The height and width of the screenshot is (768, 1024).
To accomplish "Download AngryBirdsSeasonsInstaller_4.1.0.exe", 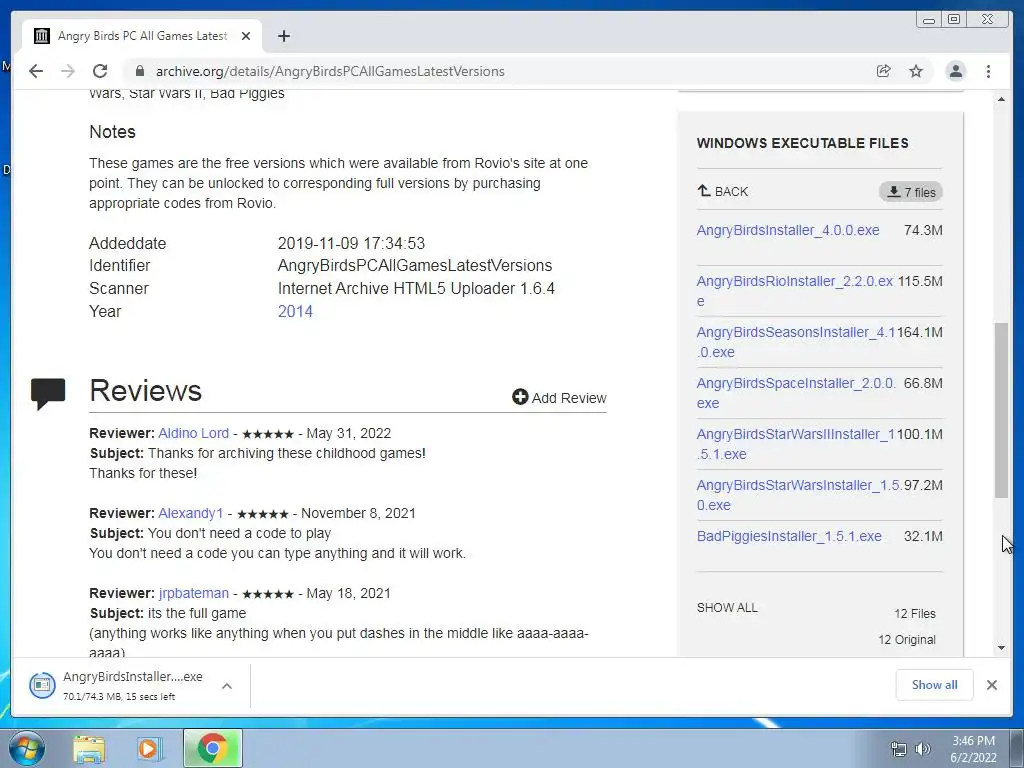I will point(795,342).
